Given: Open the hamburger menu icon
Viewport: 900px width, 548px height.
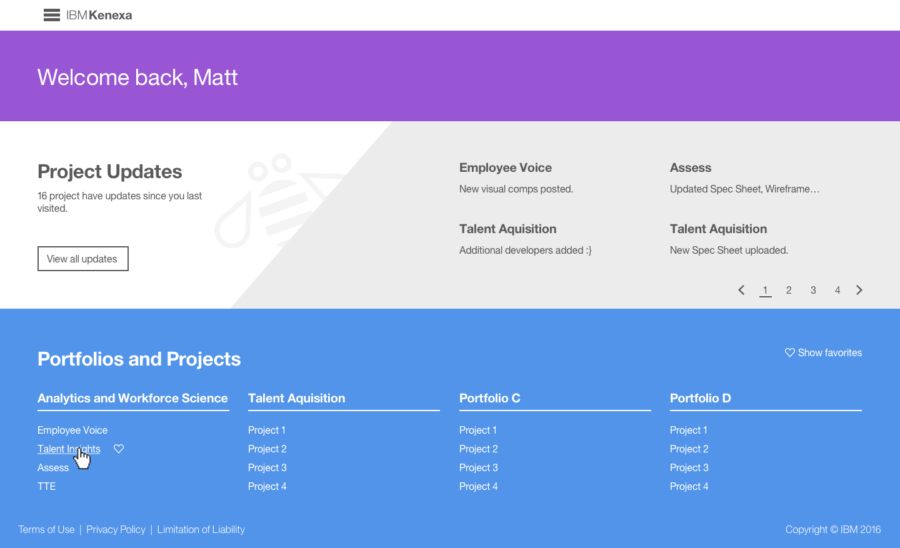Looking at the screenshot, I should (52, 15).
